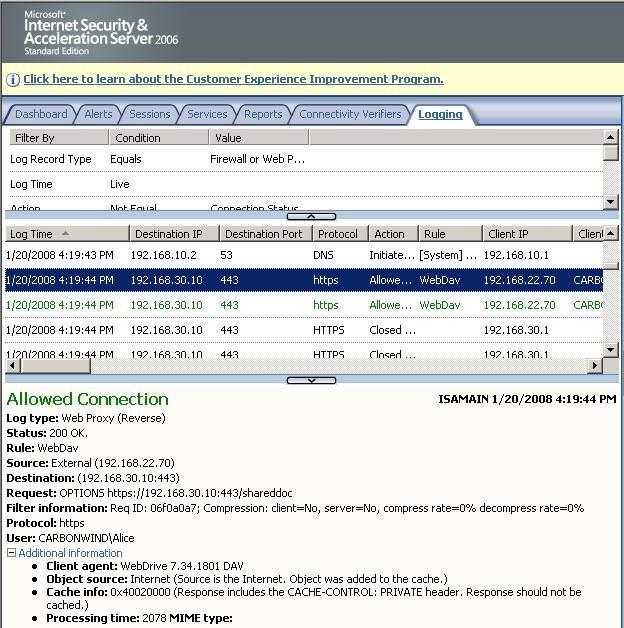The height and width of the screenshot is (628, 624).
Task: Sort the log by the Log Time column
Action: [x=67, y=234]
